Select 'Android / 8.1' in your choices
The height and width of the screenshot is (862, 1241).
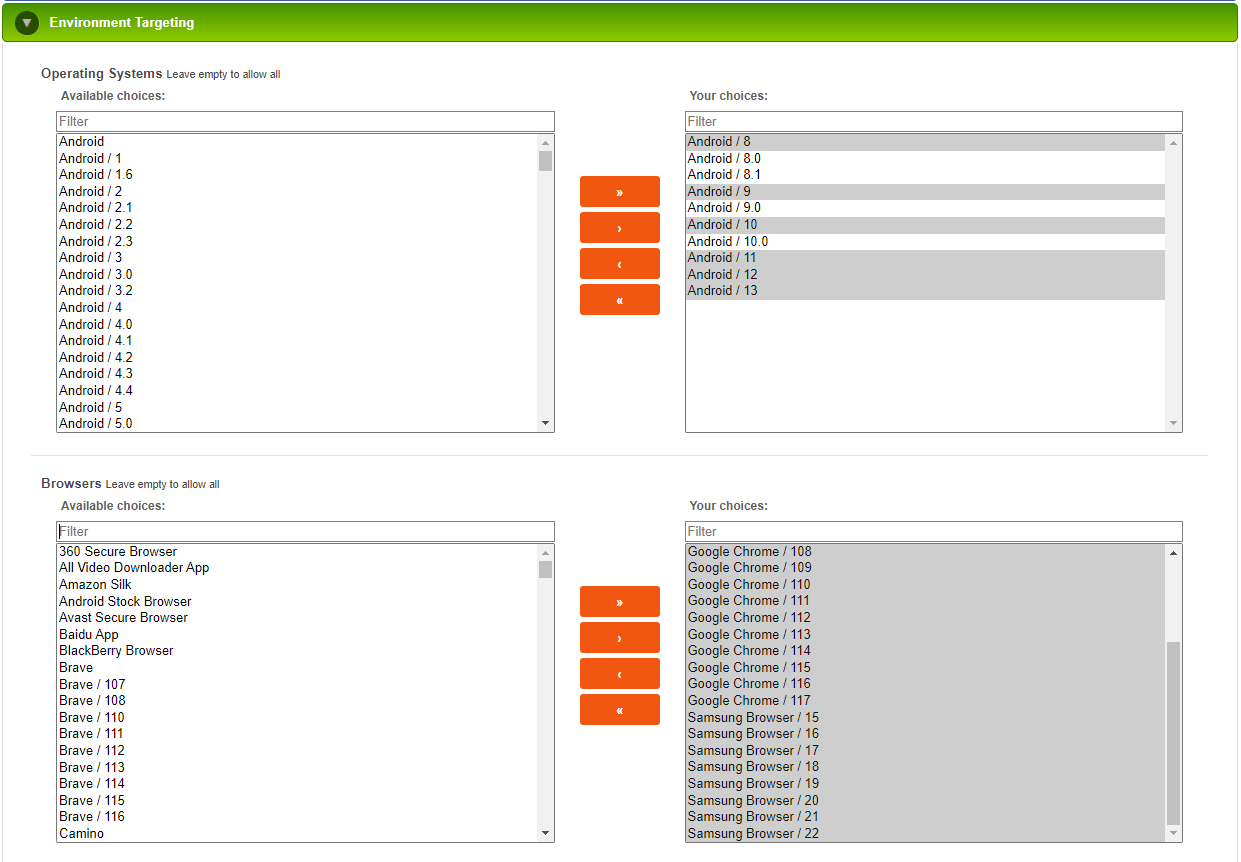coord(926,175)
